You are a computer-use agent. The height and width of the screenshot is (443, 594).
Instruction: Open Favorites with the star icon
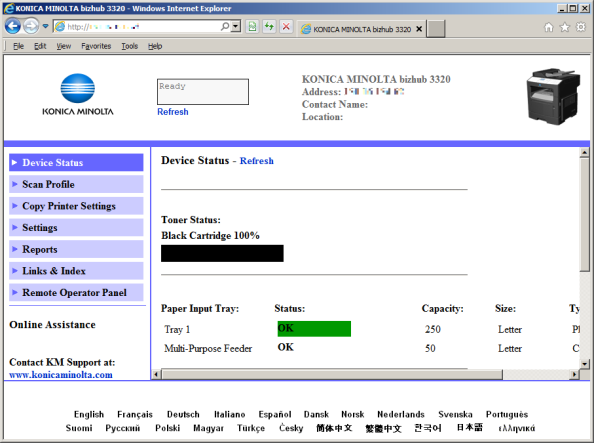564,27
